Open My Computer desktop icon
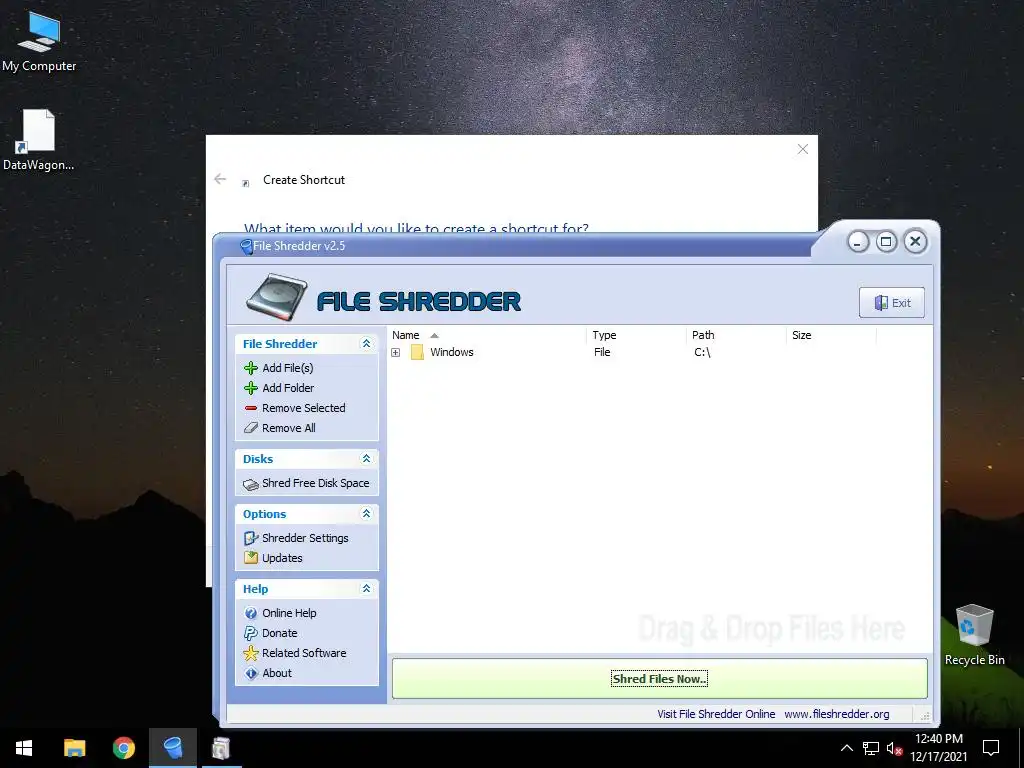The height and width of the screenshot is (768, 1024). [x=39, y=42]
